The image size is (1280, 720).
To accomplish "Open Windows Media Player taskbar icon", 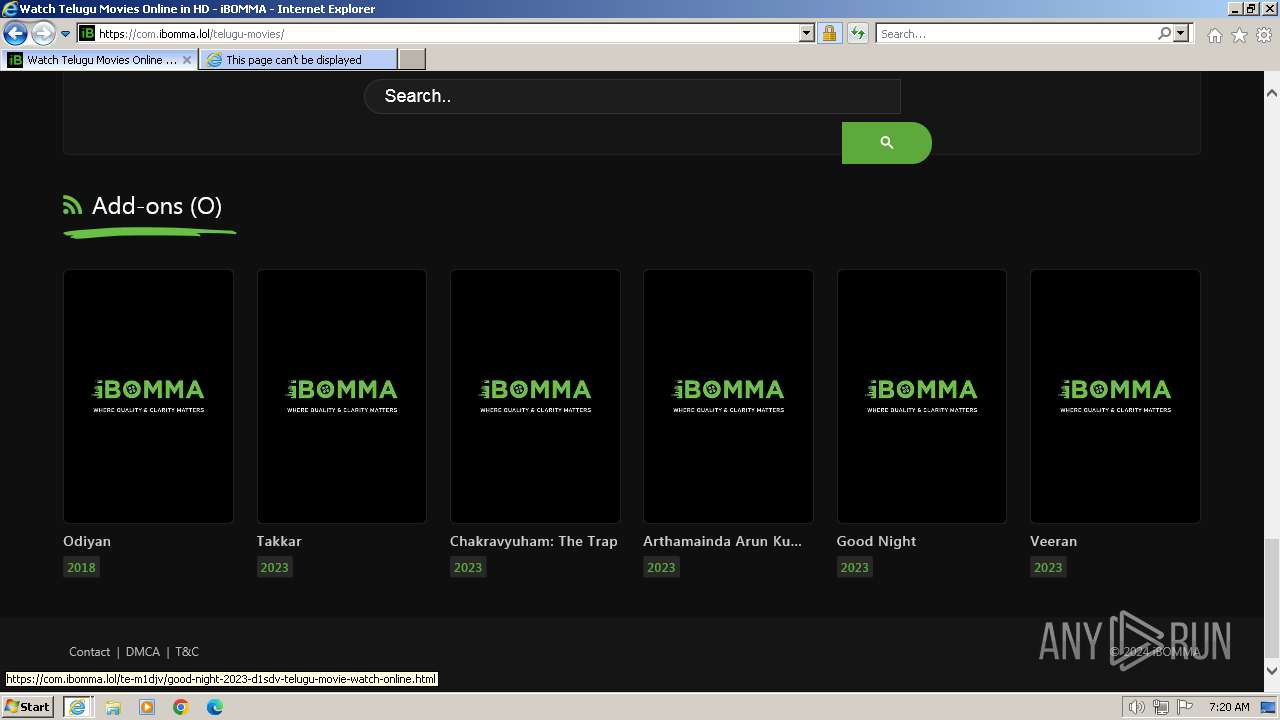I will pyautogui.click(x=147, y=707).
